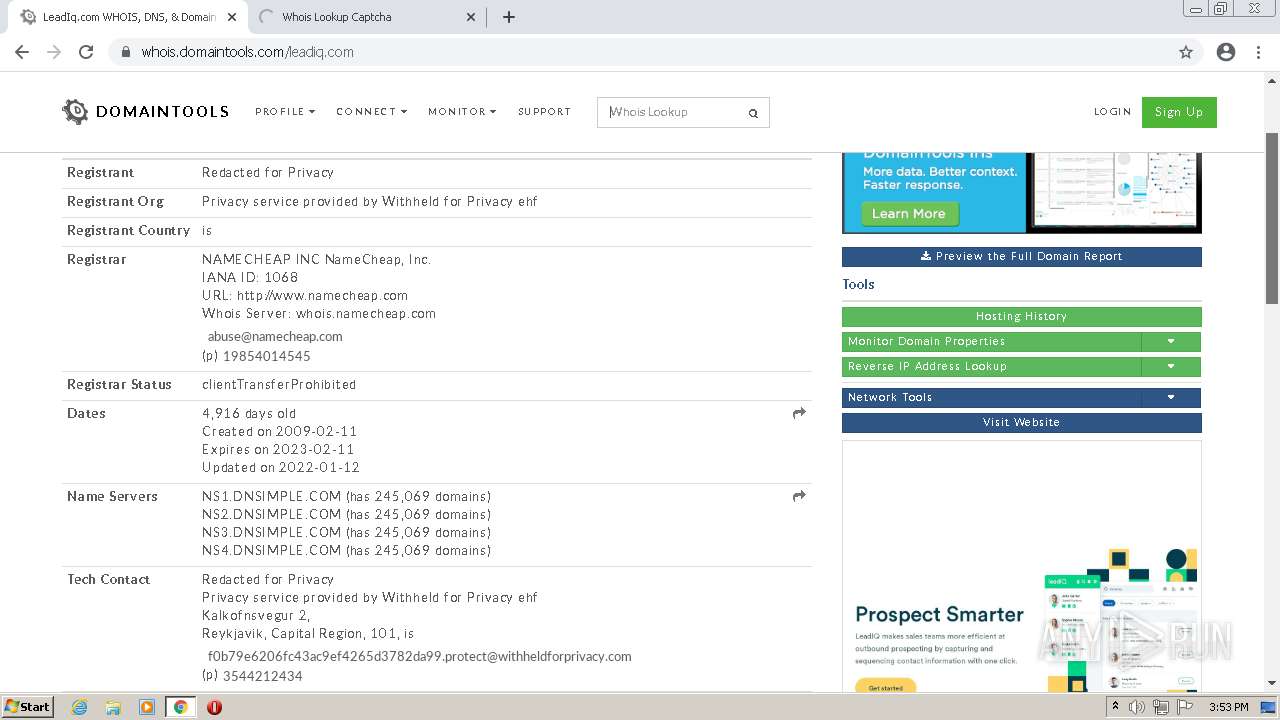Click the withheldforprivacy.com protect email
This screenshot has width=1280, height=720.
(419, 657)
